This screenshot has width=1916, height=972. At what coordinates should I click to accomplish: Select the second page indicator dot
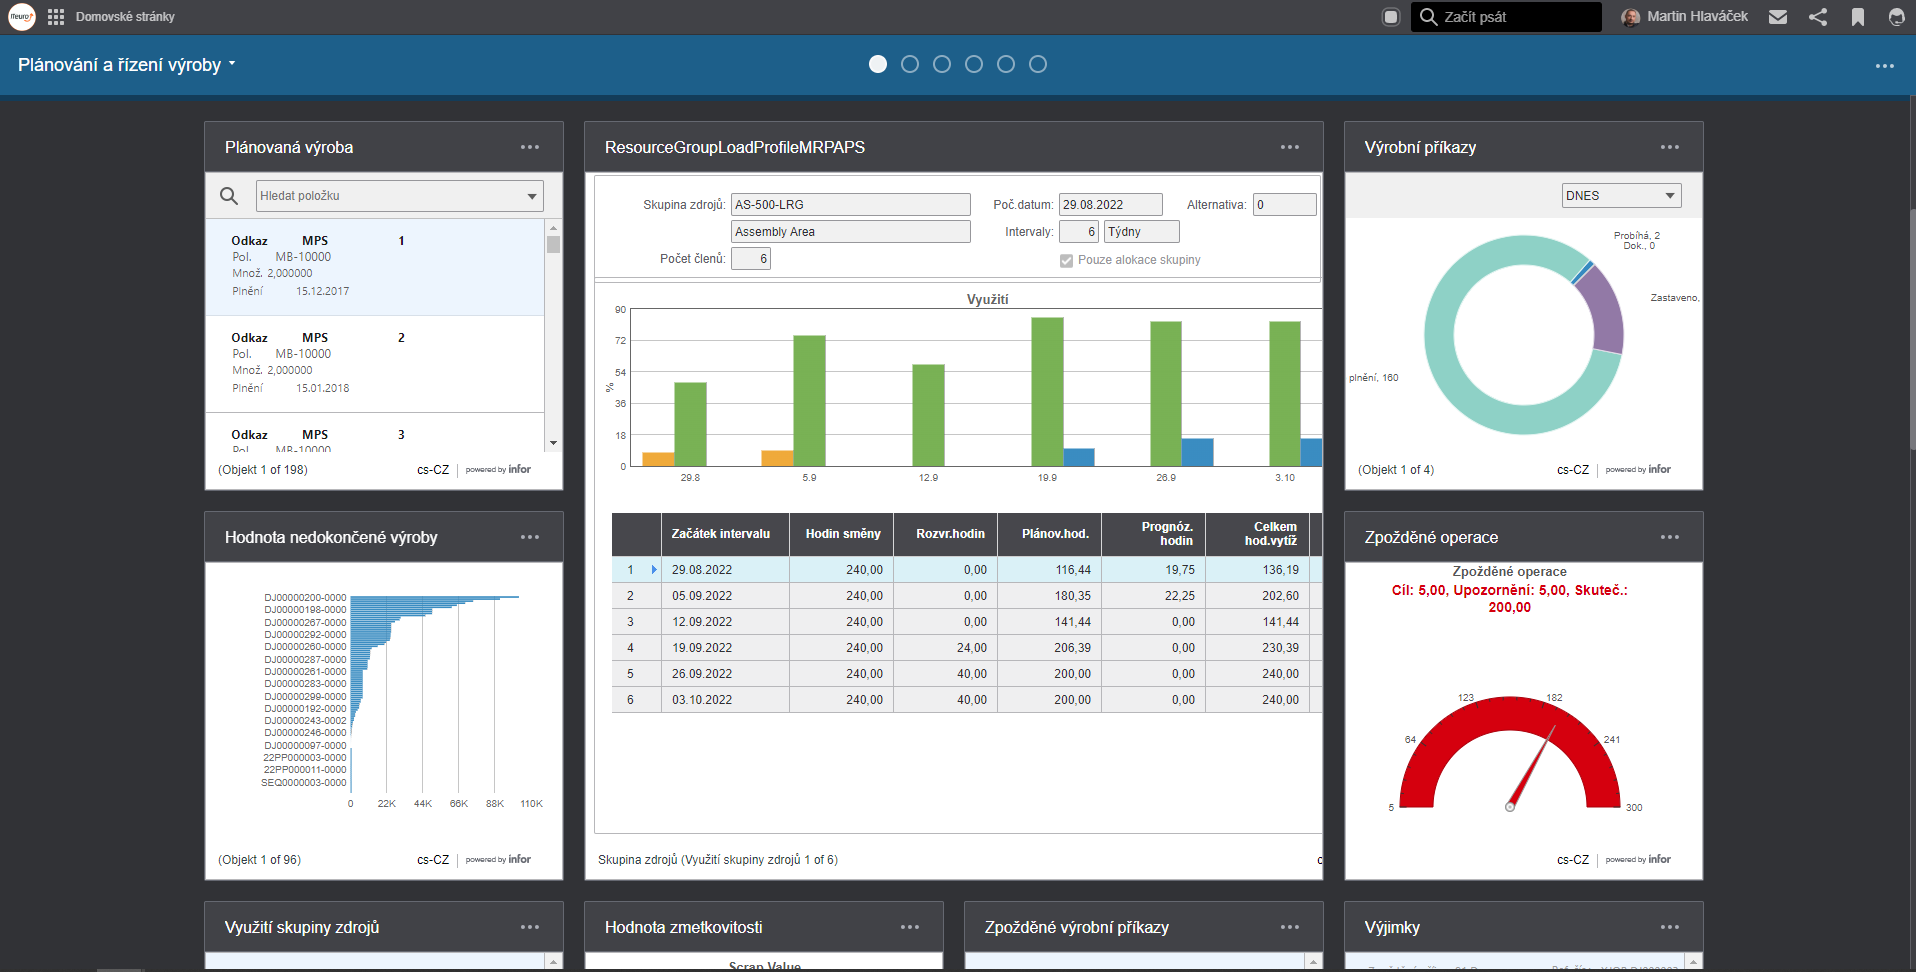[909, 64]
